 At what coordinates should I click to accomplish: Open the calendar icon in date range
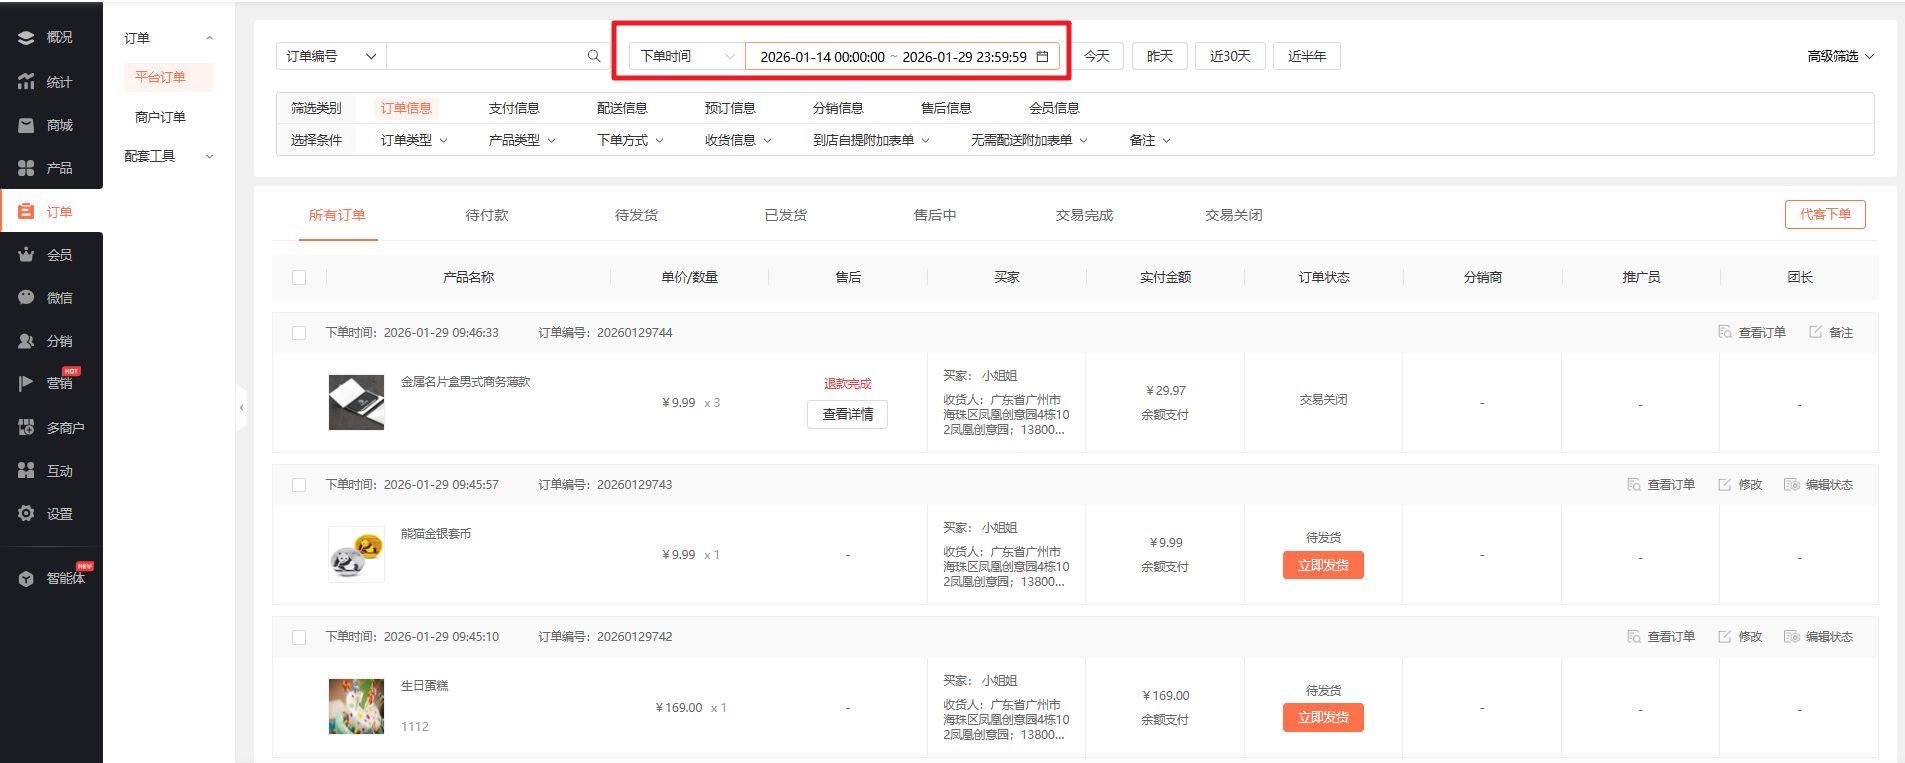[x=1042, y=56]
